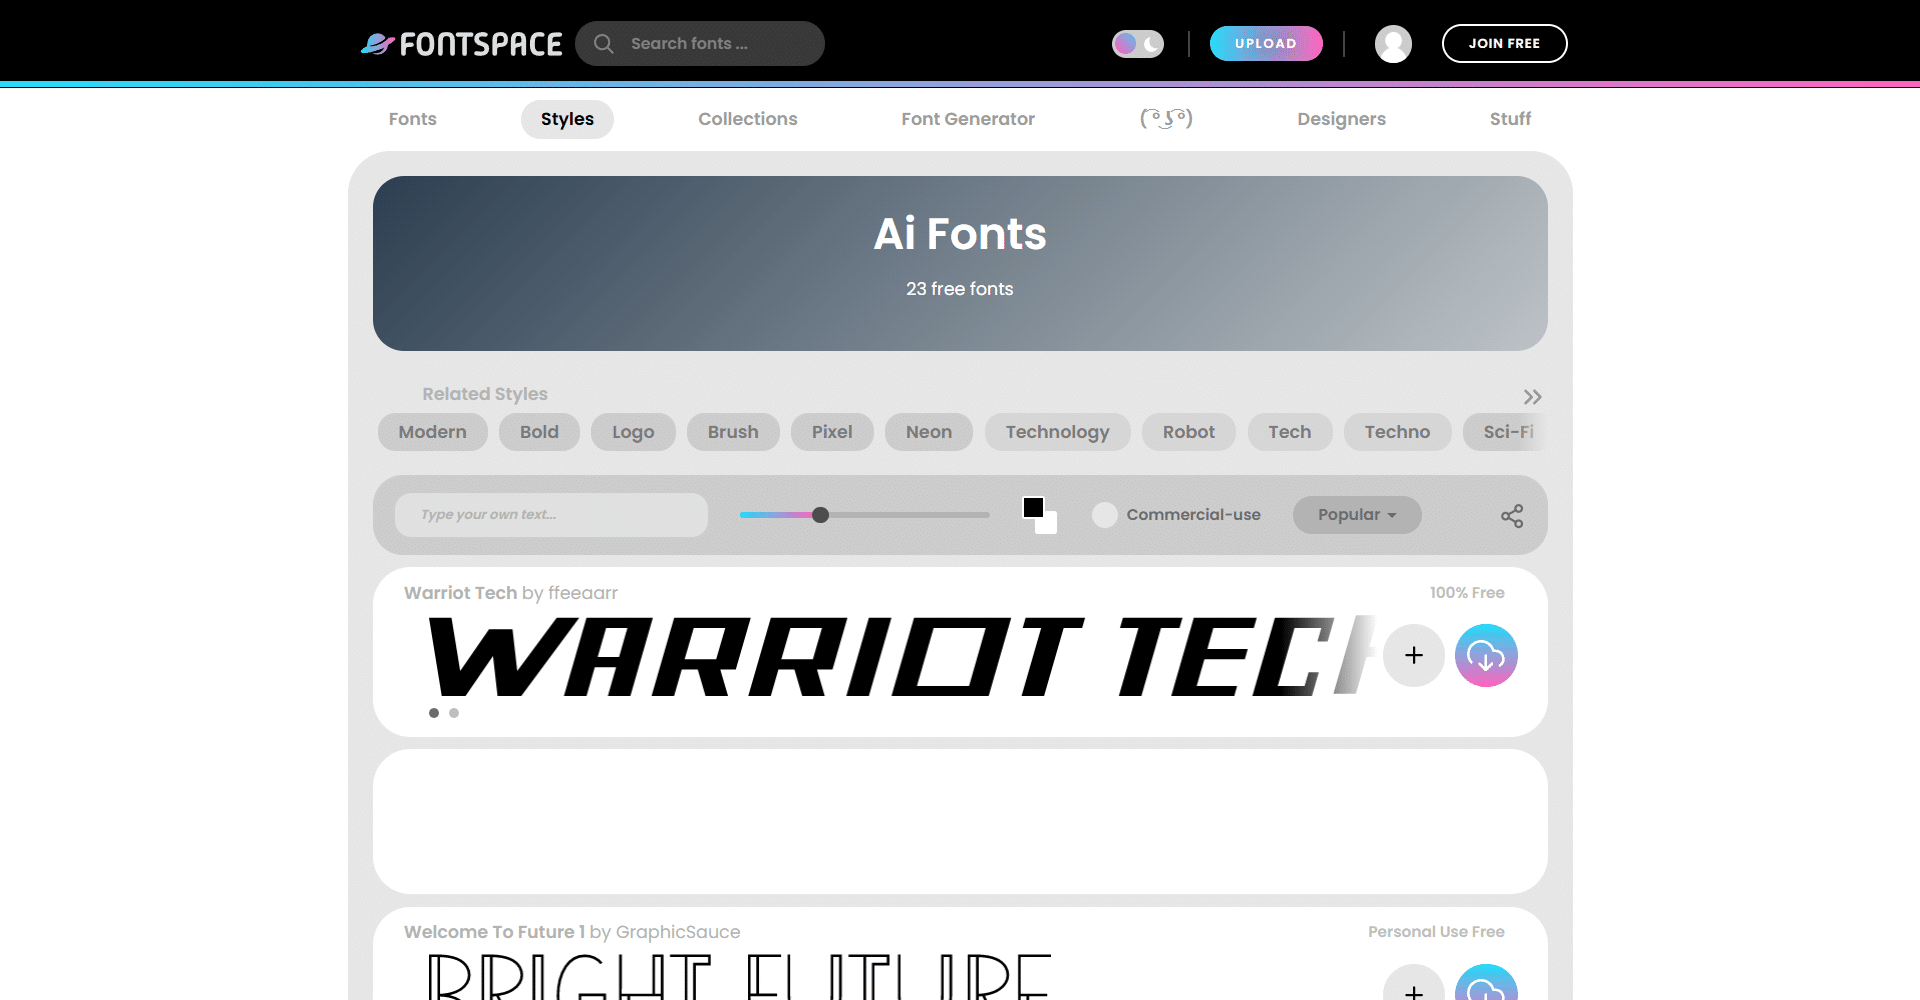1920x1000 pixels.
Task: Open the Popular sort dropdown
Action: coord(1356,515)
